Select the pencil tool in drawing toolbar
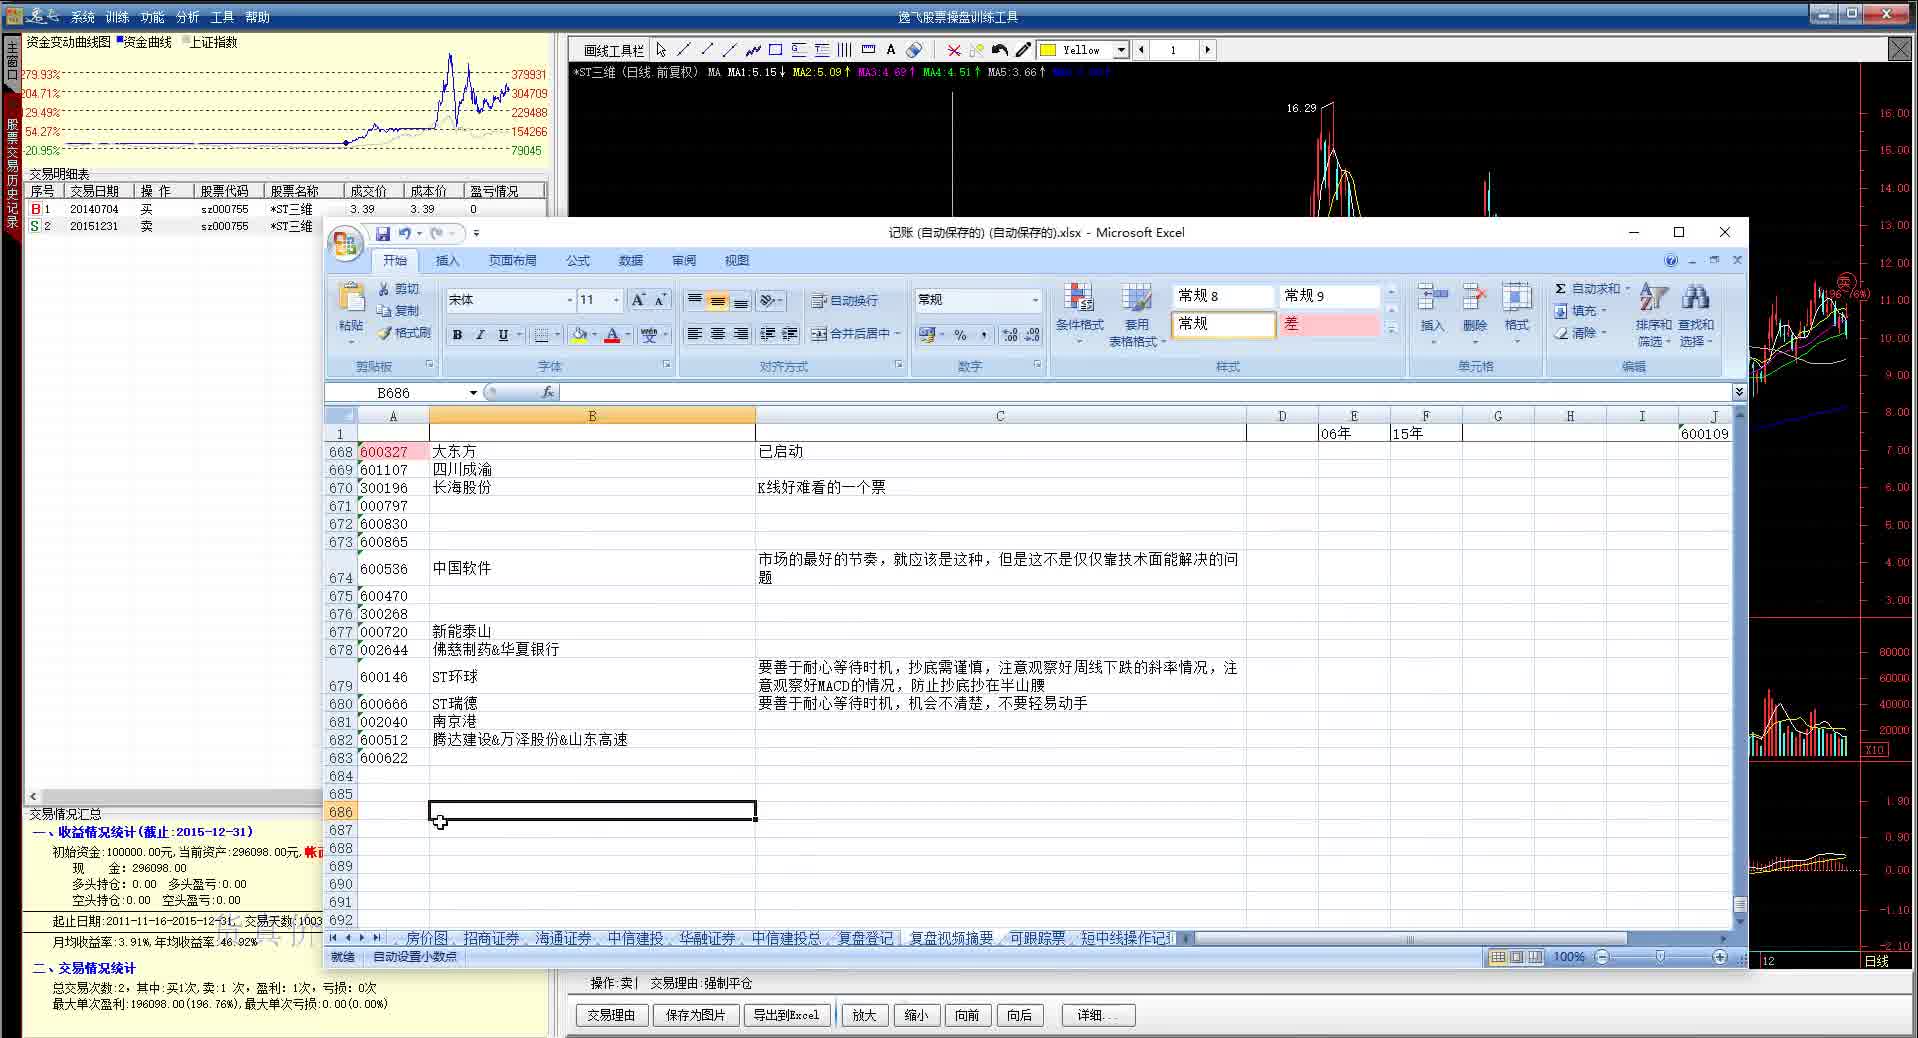The image size is (1918, 1038). [1023, 49]
